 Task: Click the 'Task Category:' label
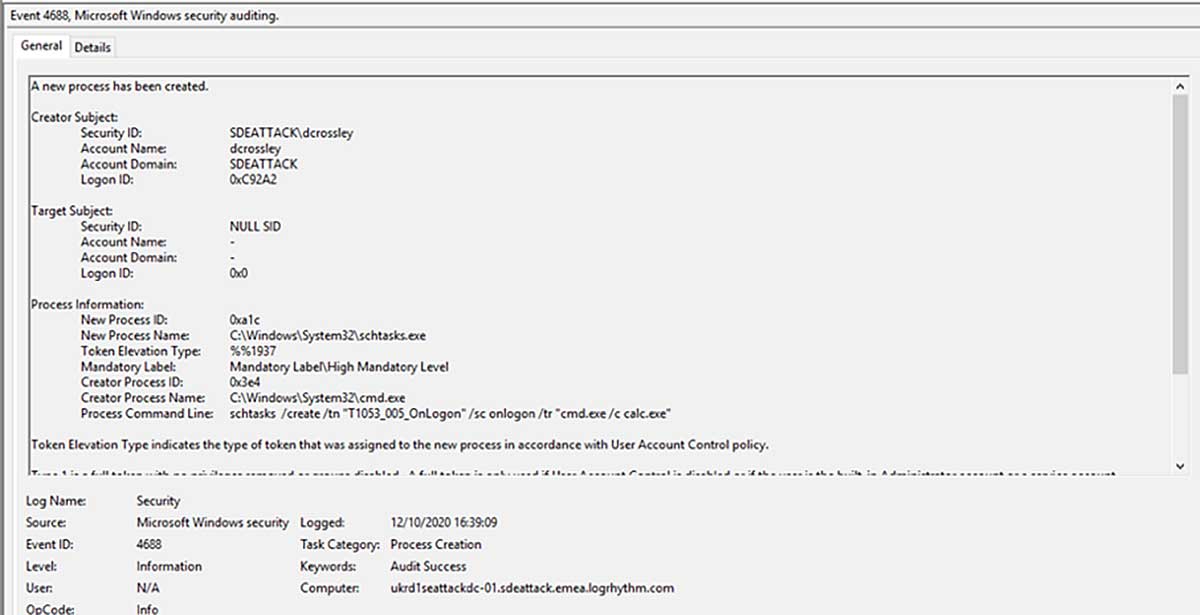(339, 545)
